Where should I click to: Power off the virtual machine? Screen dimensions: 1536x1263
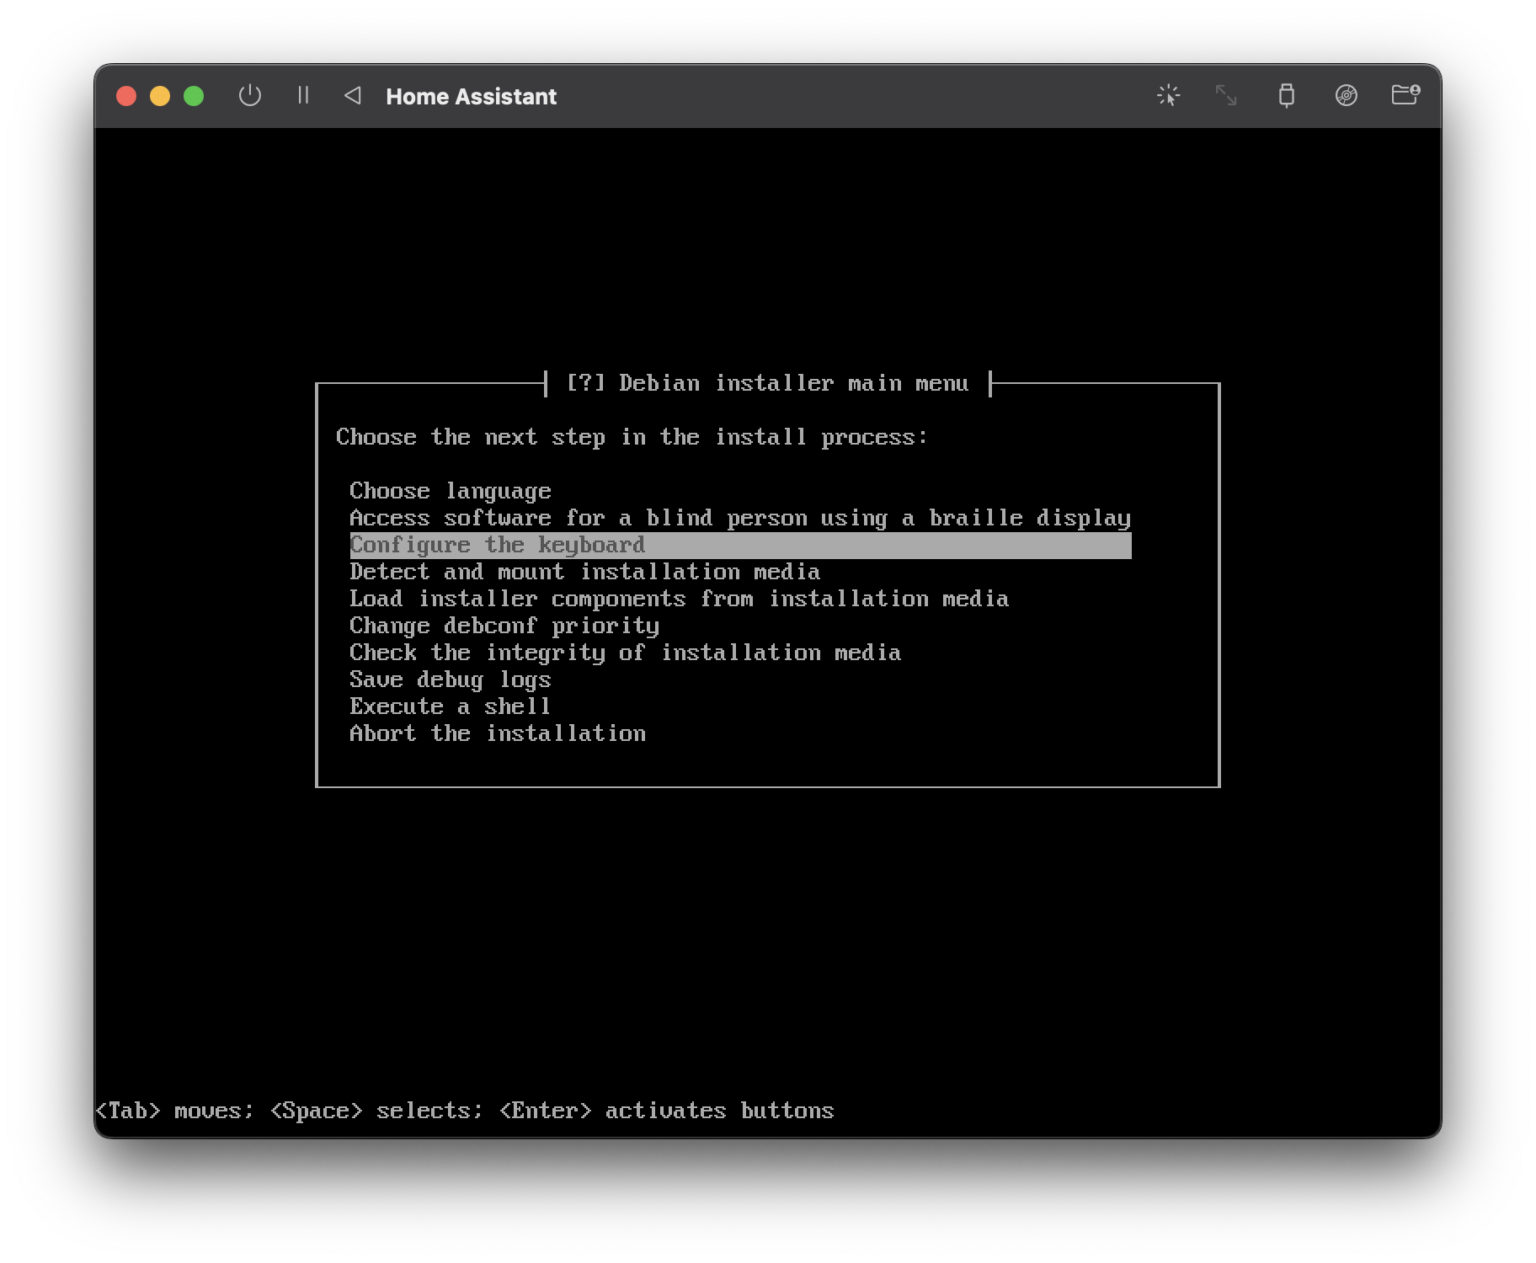pyautogui.click(x=250, y=96)
